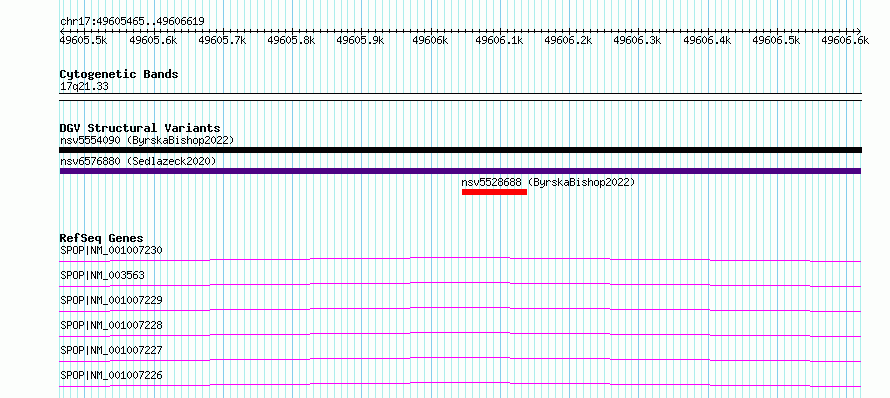
Task: Open transcript SPOP|NM_001007226
Action: [x=111, y=375]
